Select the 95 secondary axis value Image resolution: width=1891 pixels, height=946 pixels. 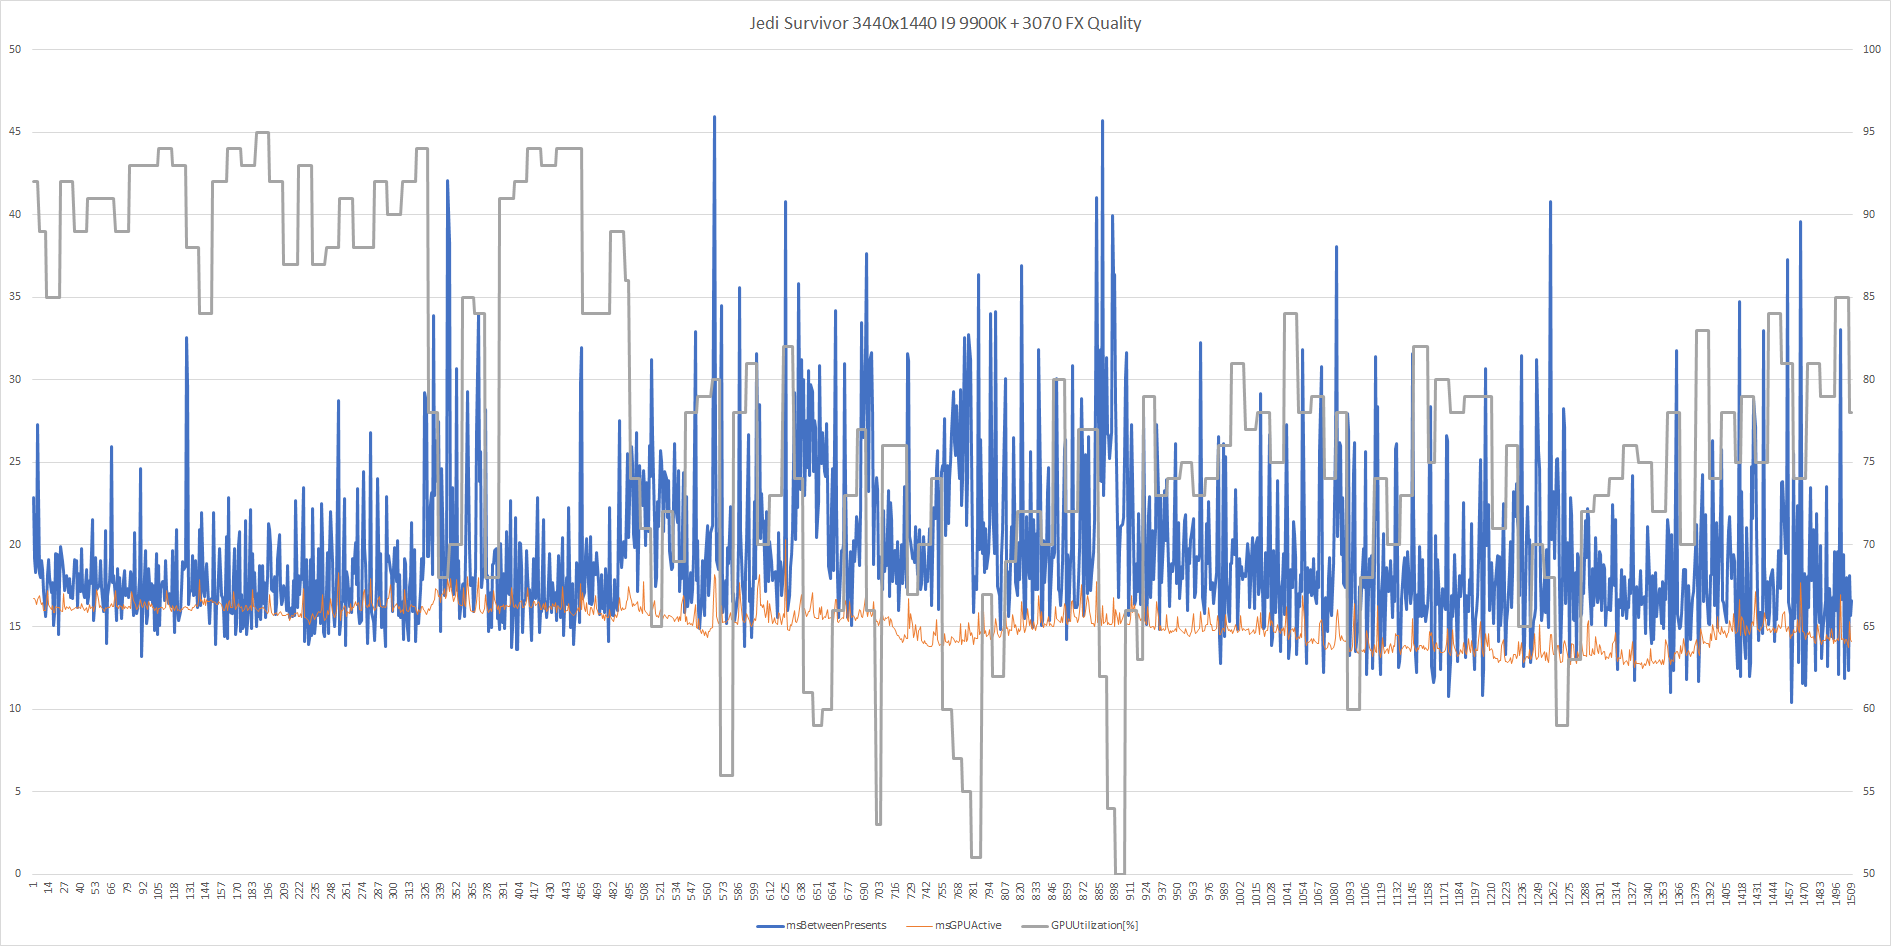(x=1869, y=132)
